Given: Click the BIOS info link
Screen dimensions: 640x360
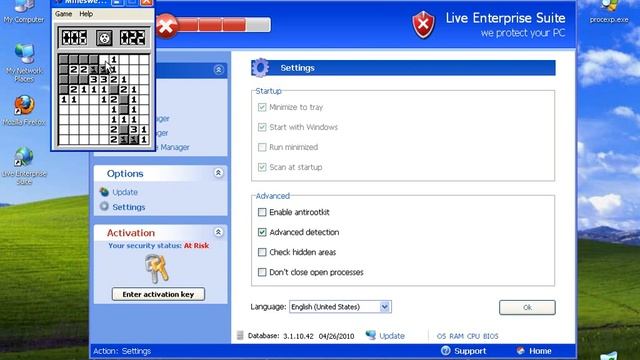Looking at the screenshot, I should pos(491,336).
